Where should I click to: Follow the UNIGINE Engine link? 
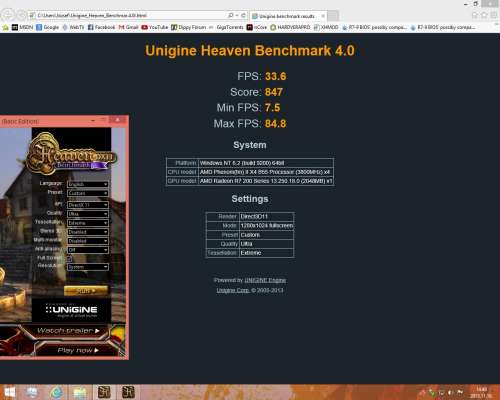coord(265,280)
